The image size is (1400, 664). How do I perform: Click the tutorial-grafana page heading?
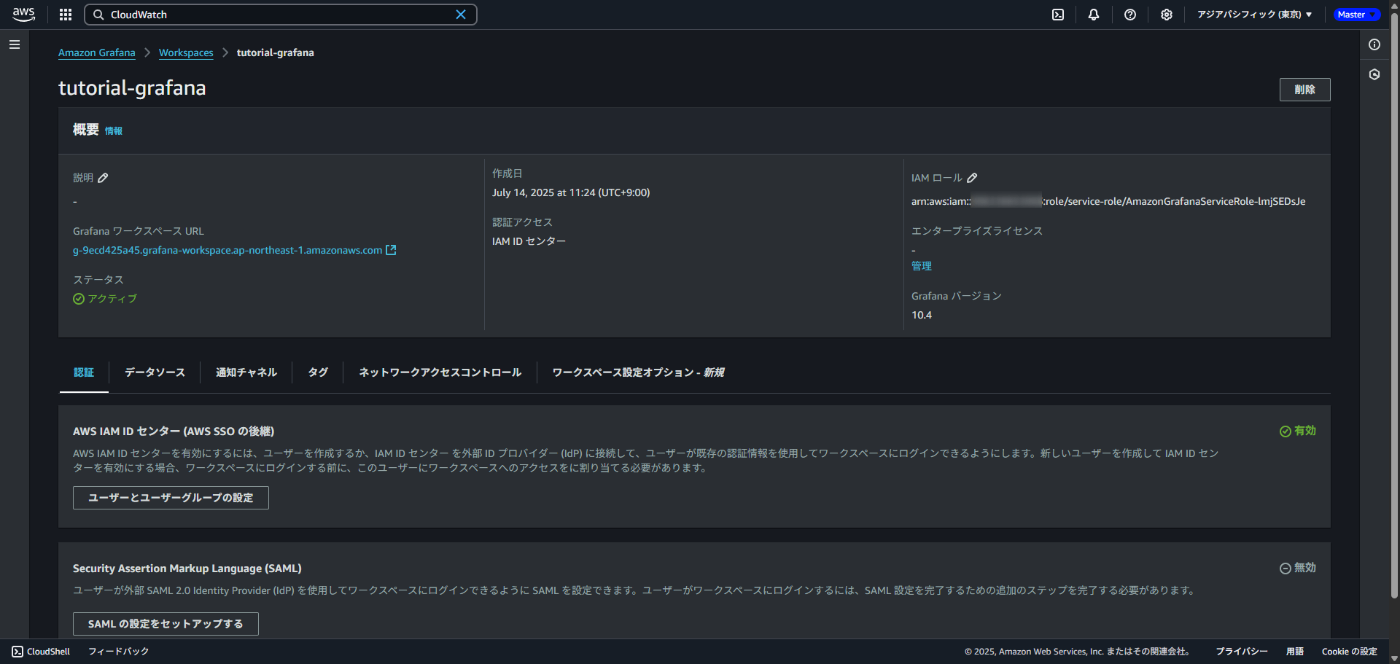point(132,88)
